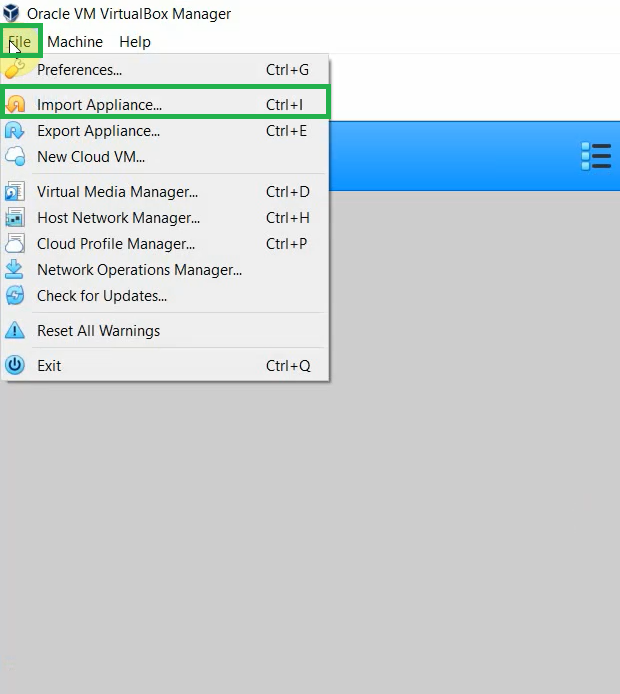Open the Machine menu
This screenshot has width=620, height=694.
[x=75, y=42]
